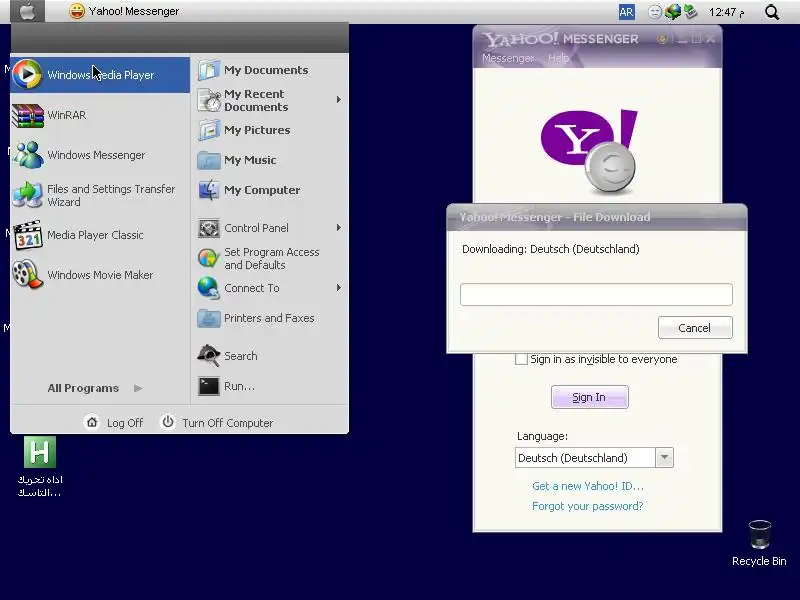
Task: Cancel the Deutsch language download
Action: tap(695, 328)
